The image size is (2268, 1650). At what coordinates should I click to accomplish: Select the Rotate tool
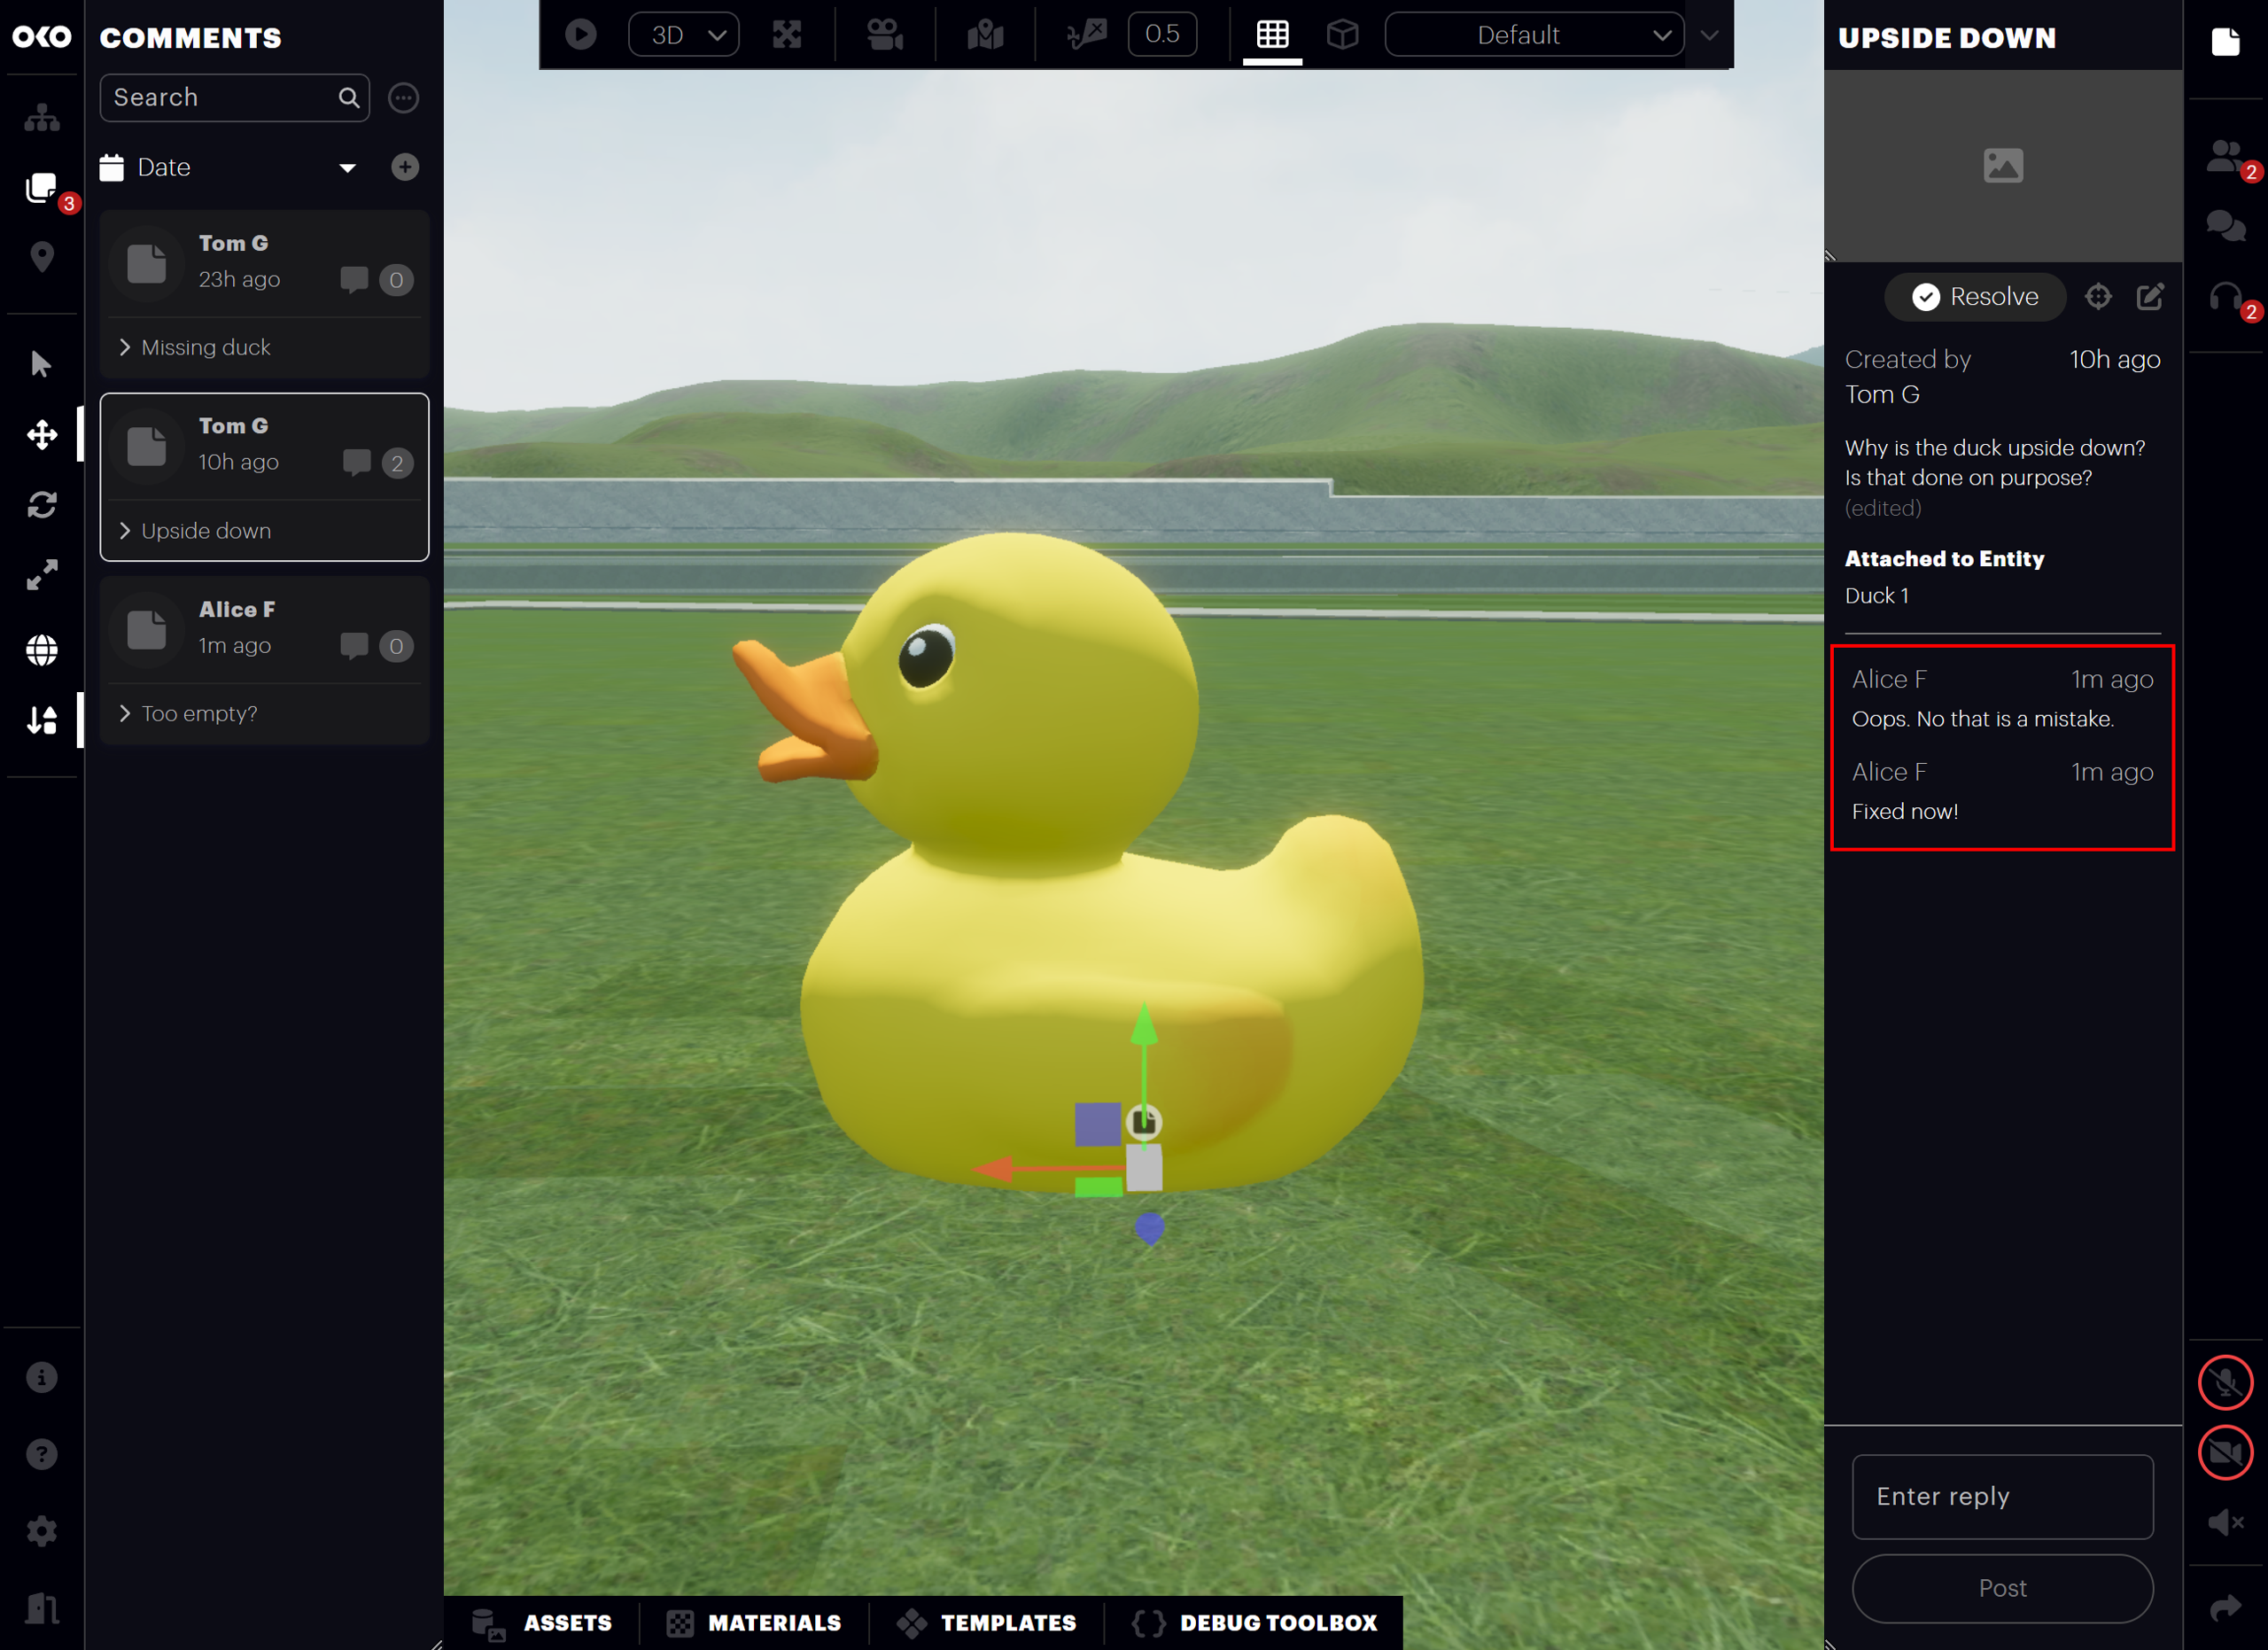(x=42, y=505)
